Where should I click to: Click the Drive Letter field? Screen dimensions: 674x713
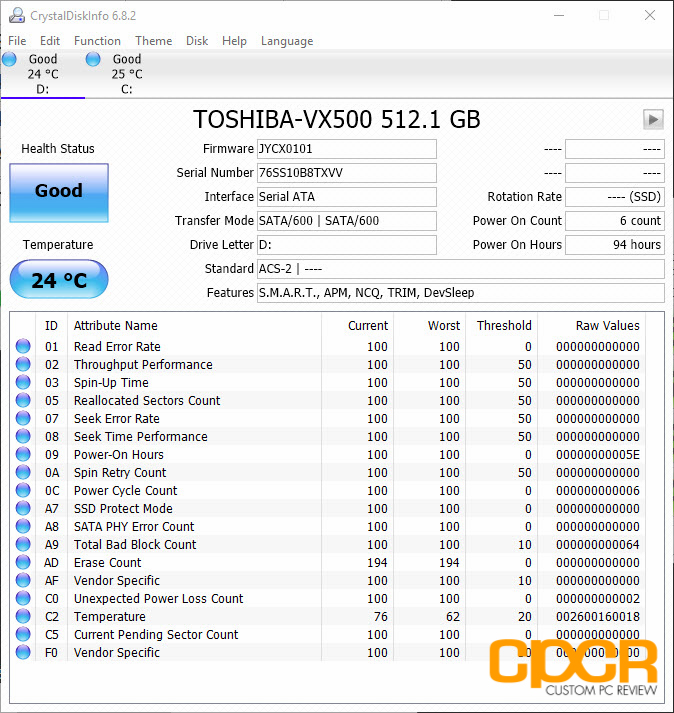tap(347, 245)
